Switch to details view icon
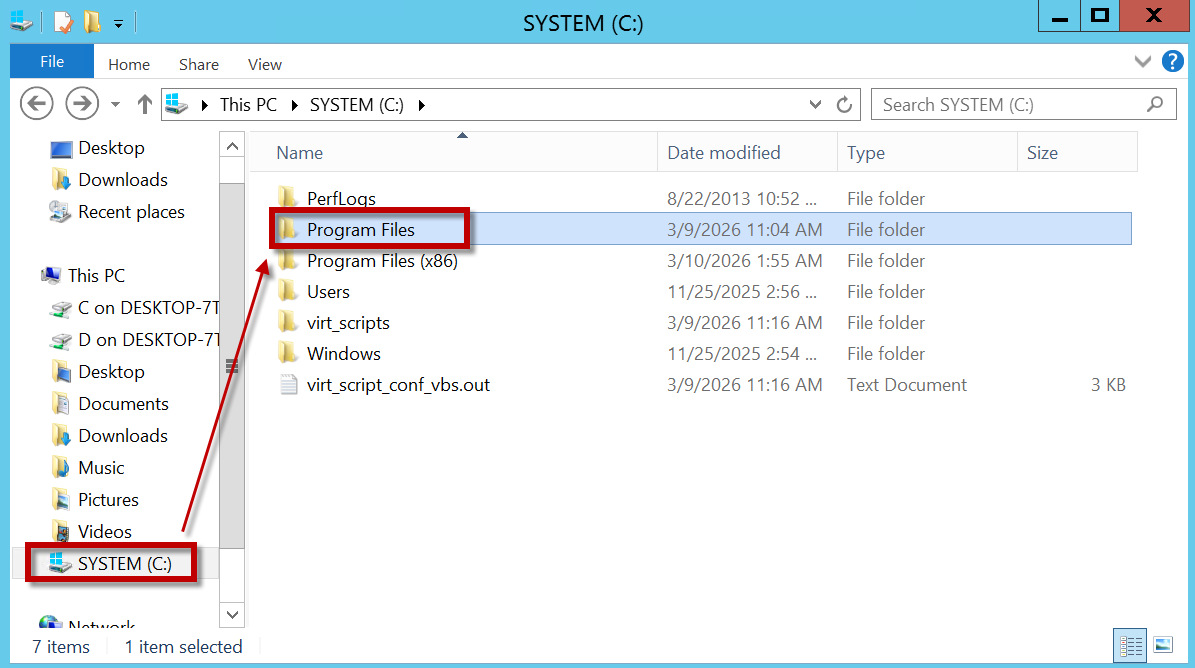Viewport: 1195px width, 668px height. (1130, 644)
